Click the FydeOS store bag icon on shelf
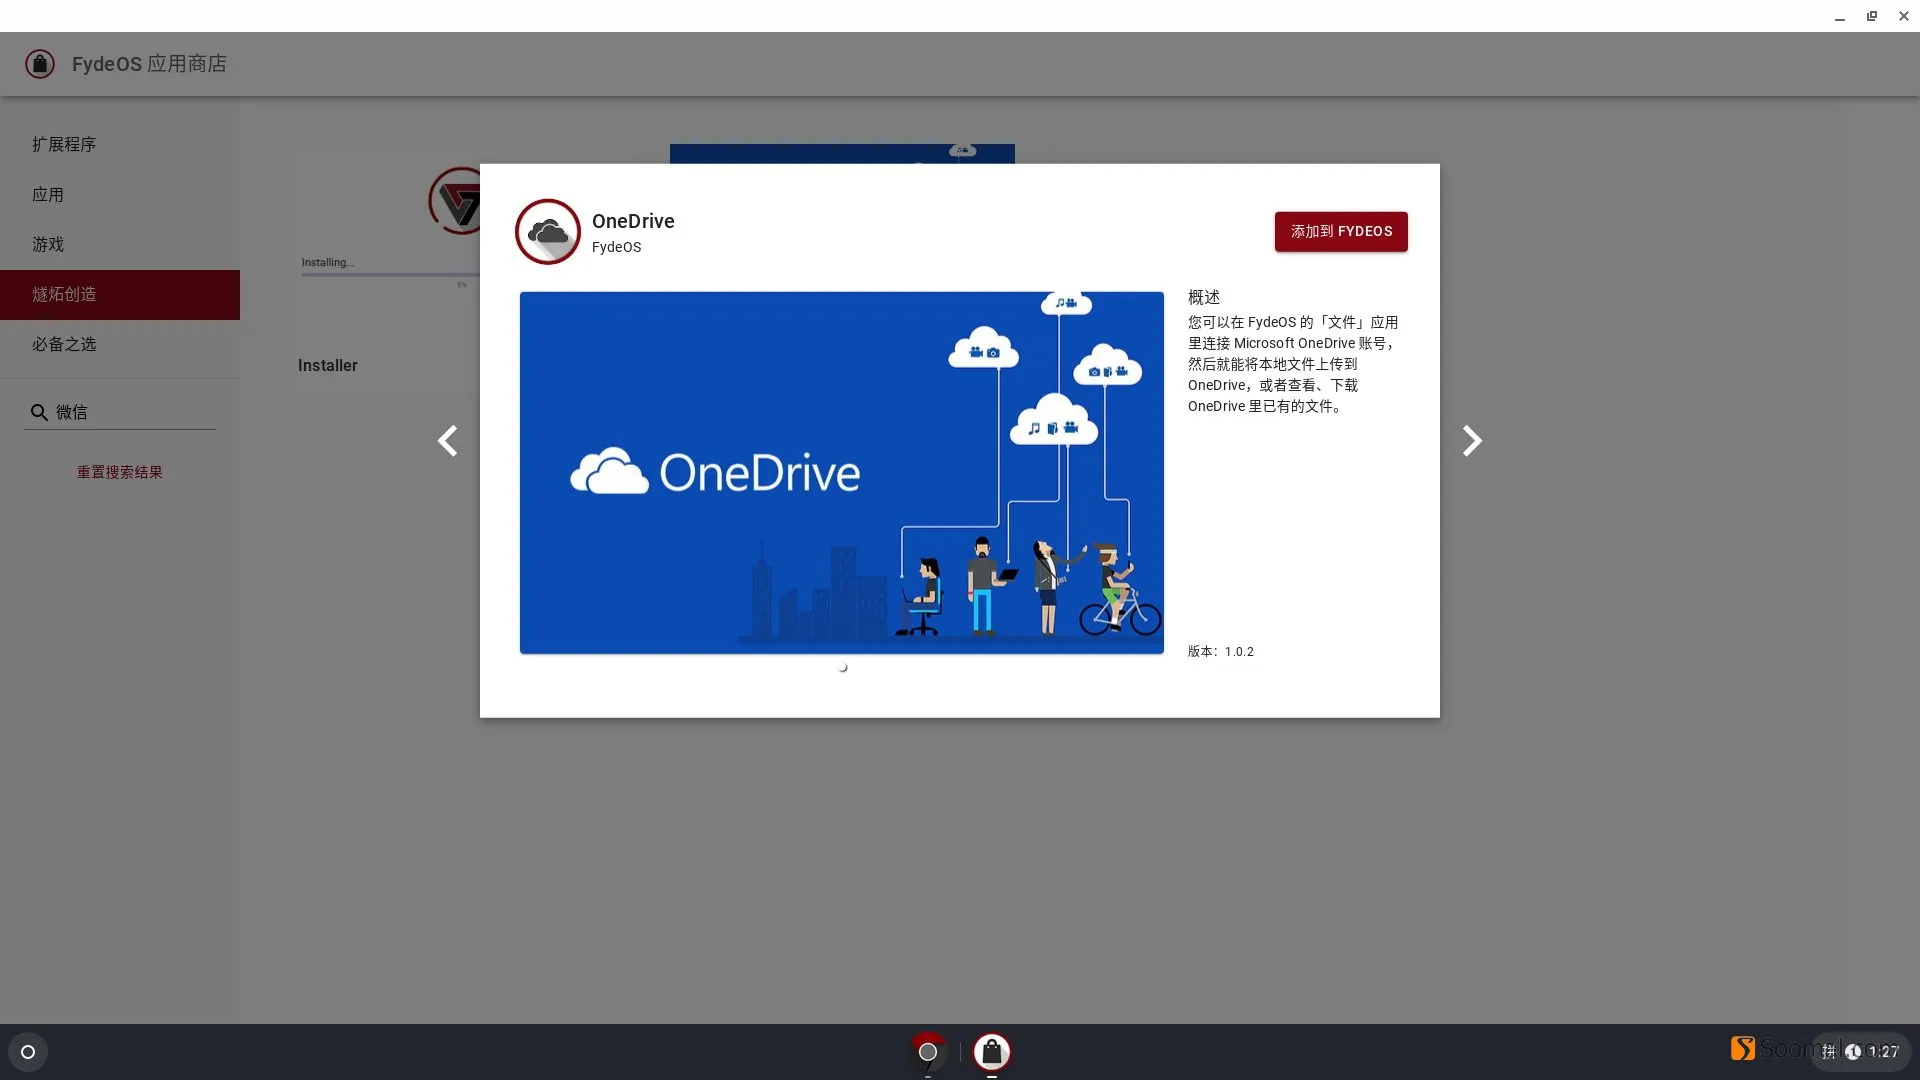This screenshot has width=1920, height=1080. point(992,1052)
